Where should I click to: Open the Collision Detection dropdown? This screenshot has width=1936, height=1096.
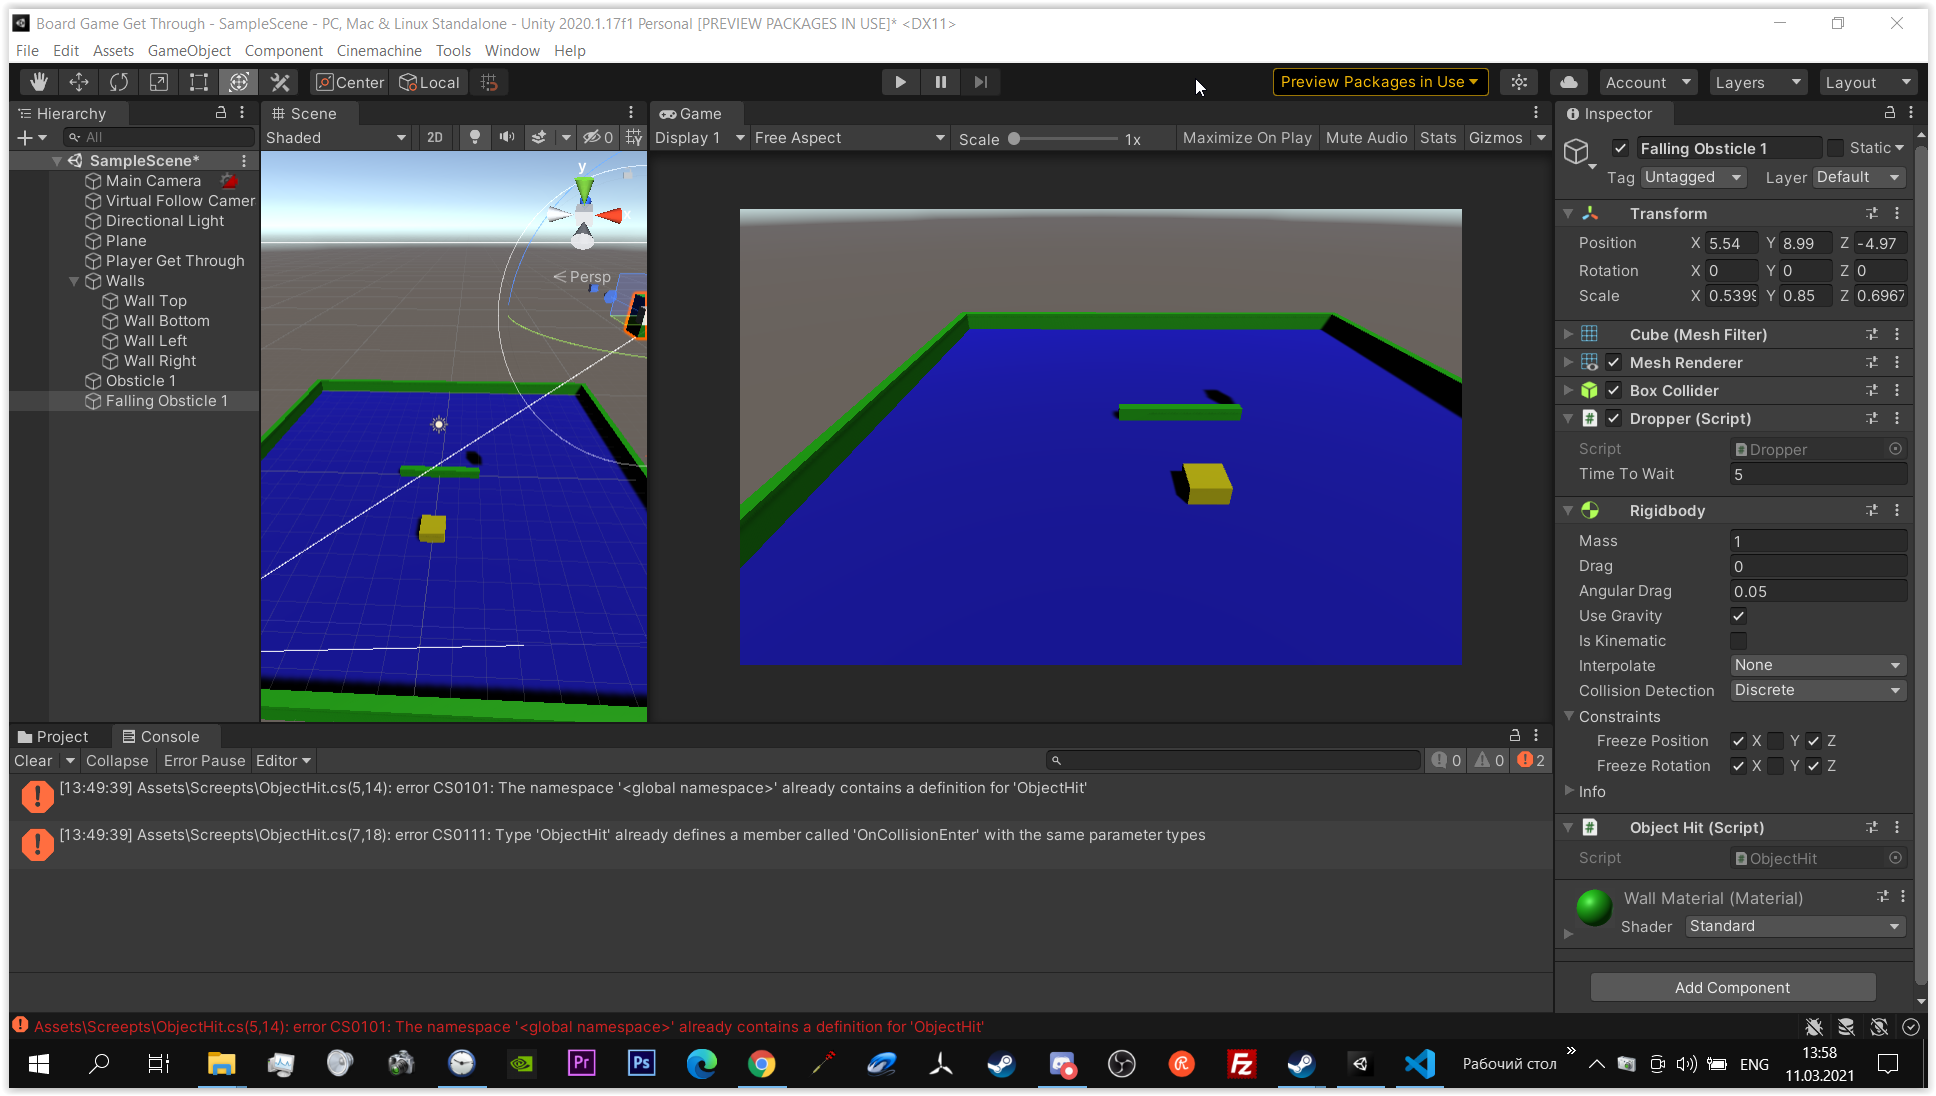point(1817,690)
